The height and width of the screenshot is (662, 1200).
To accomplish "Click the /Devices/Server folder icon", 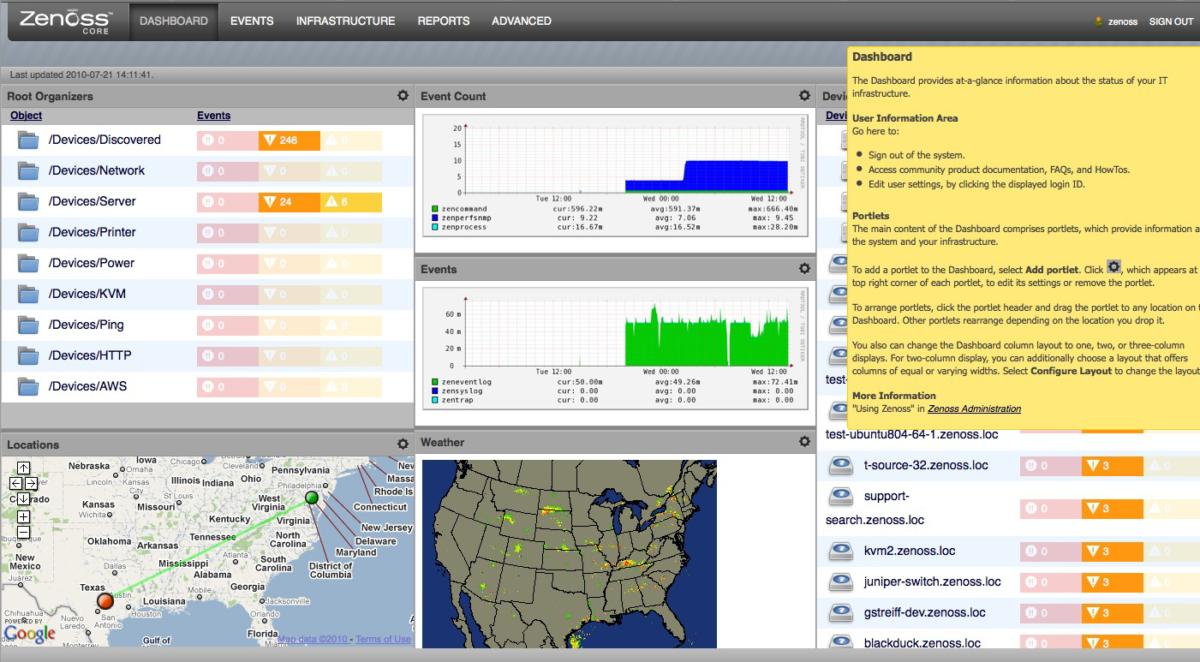I will (x=28, y=202).
